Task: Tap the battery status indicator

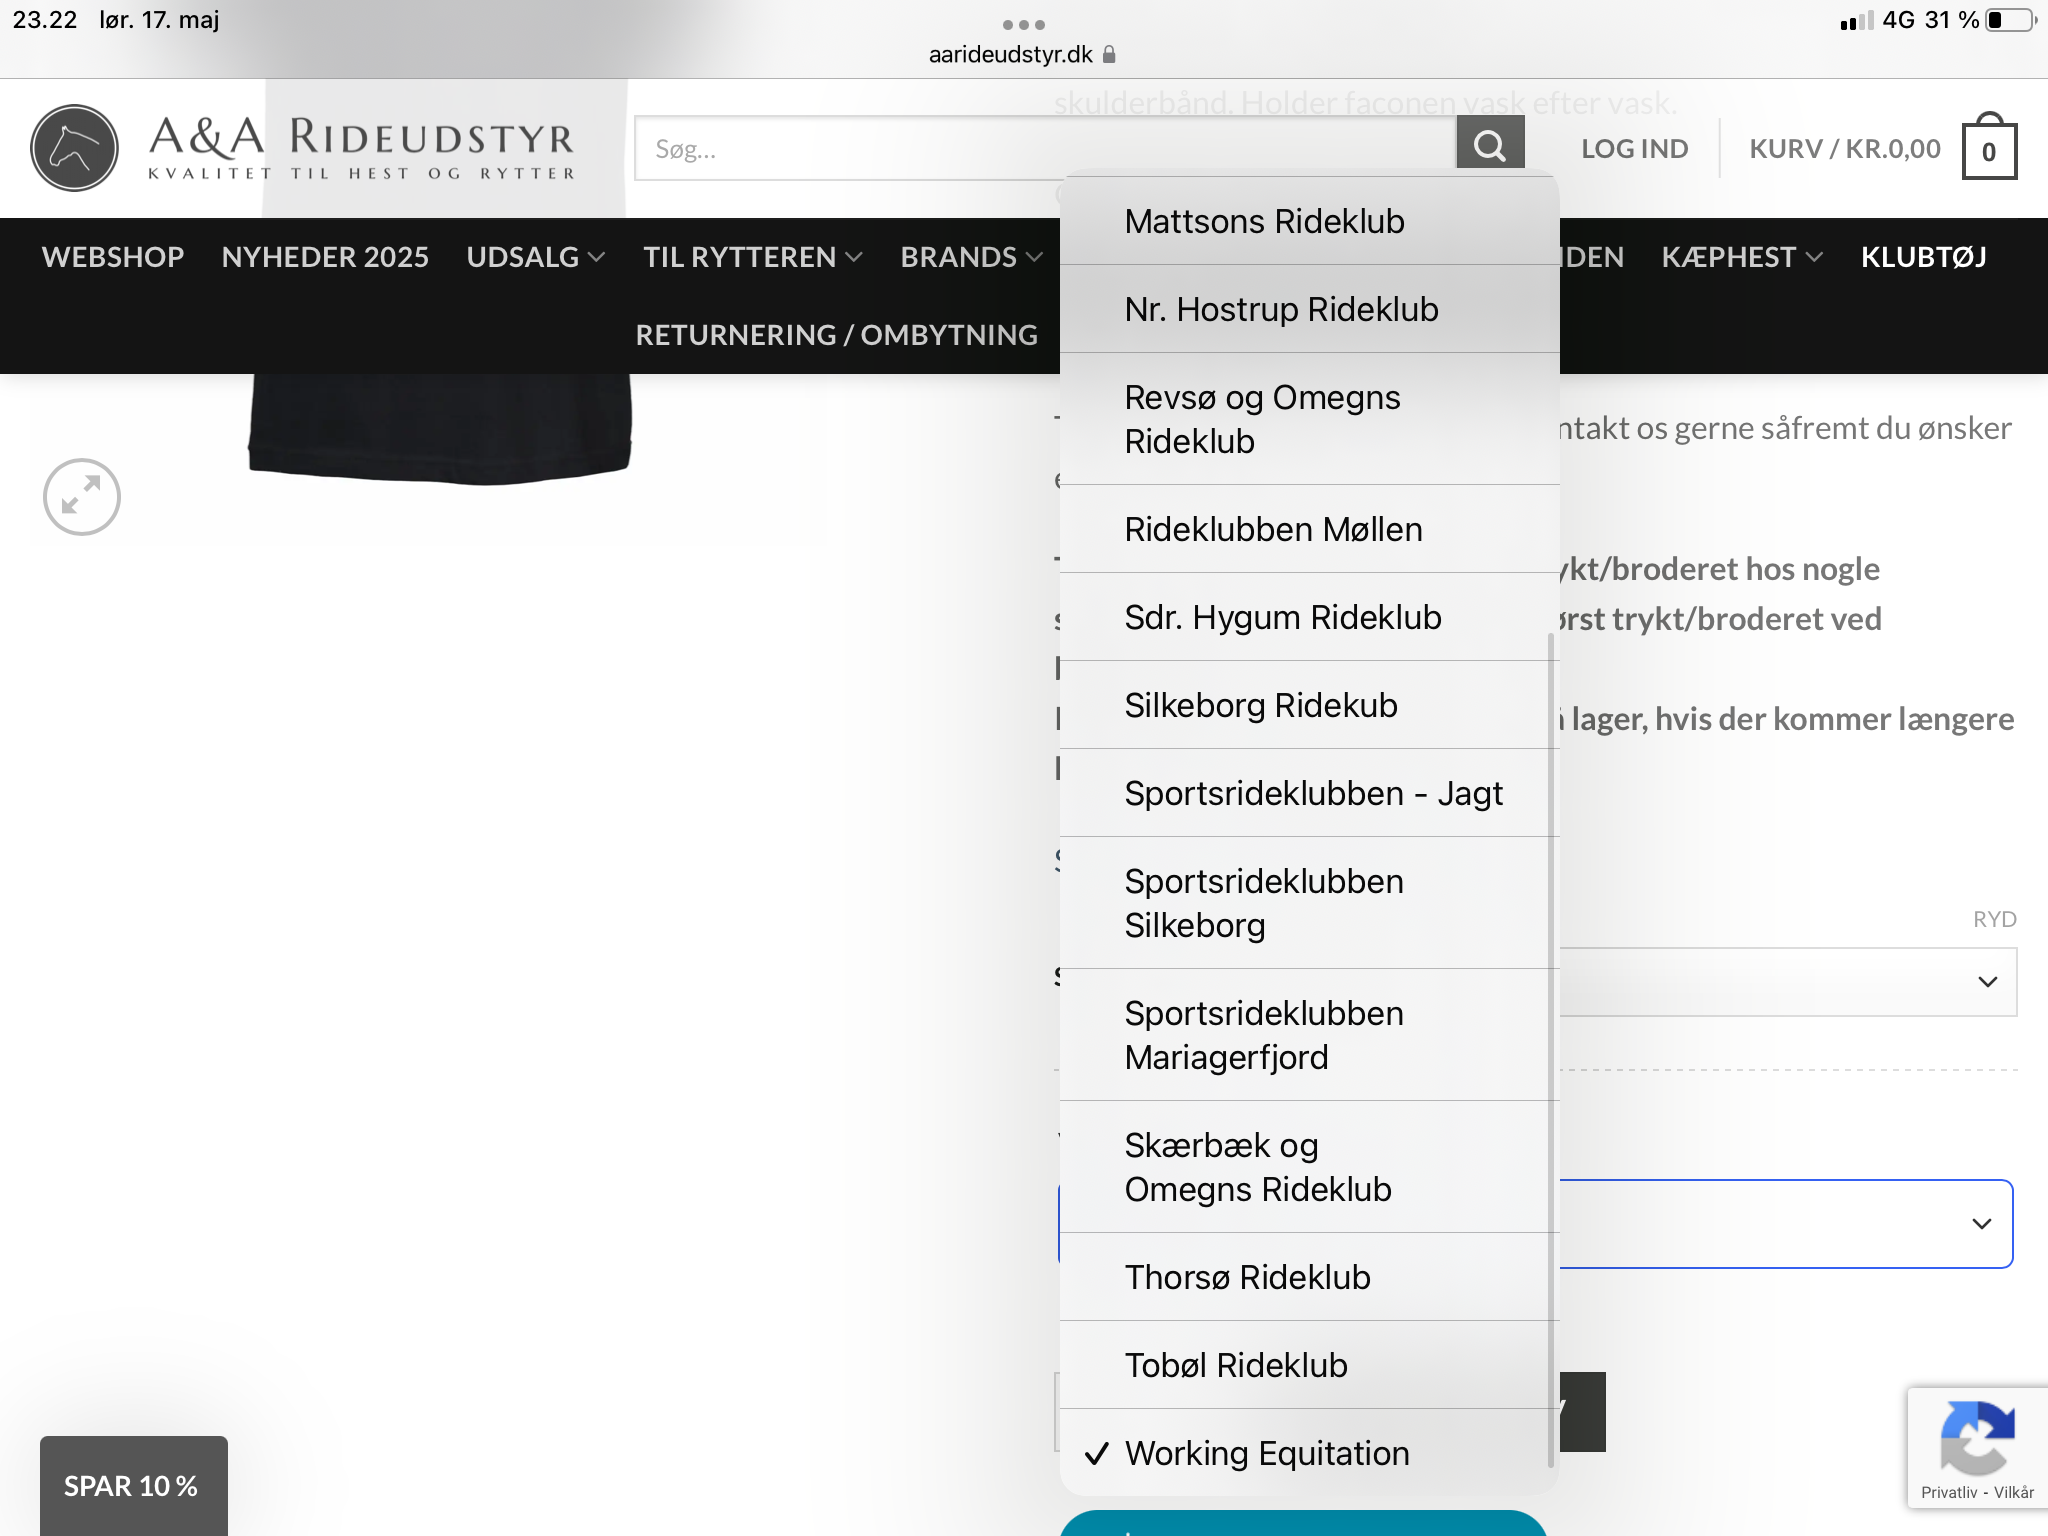Action: [2010, 20]
